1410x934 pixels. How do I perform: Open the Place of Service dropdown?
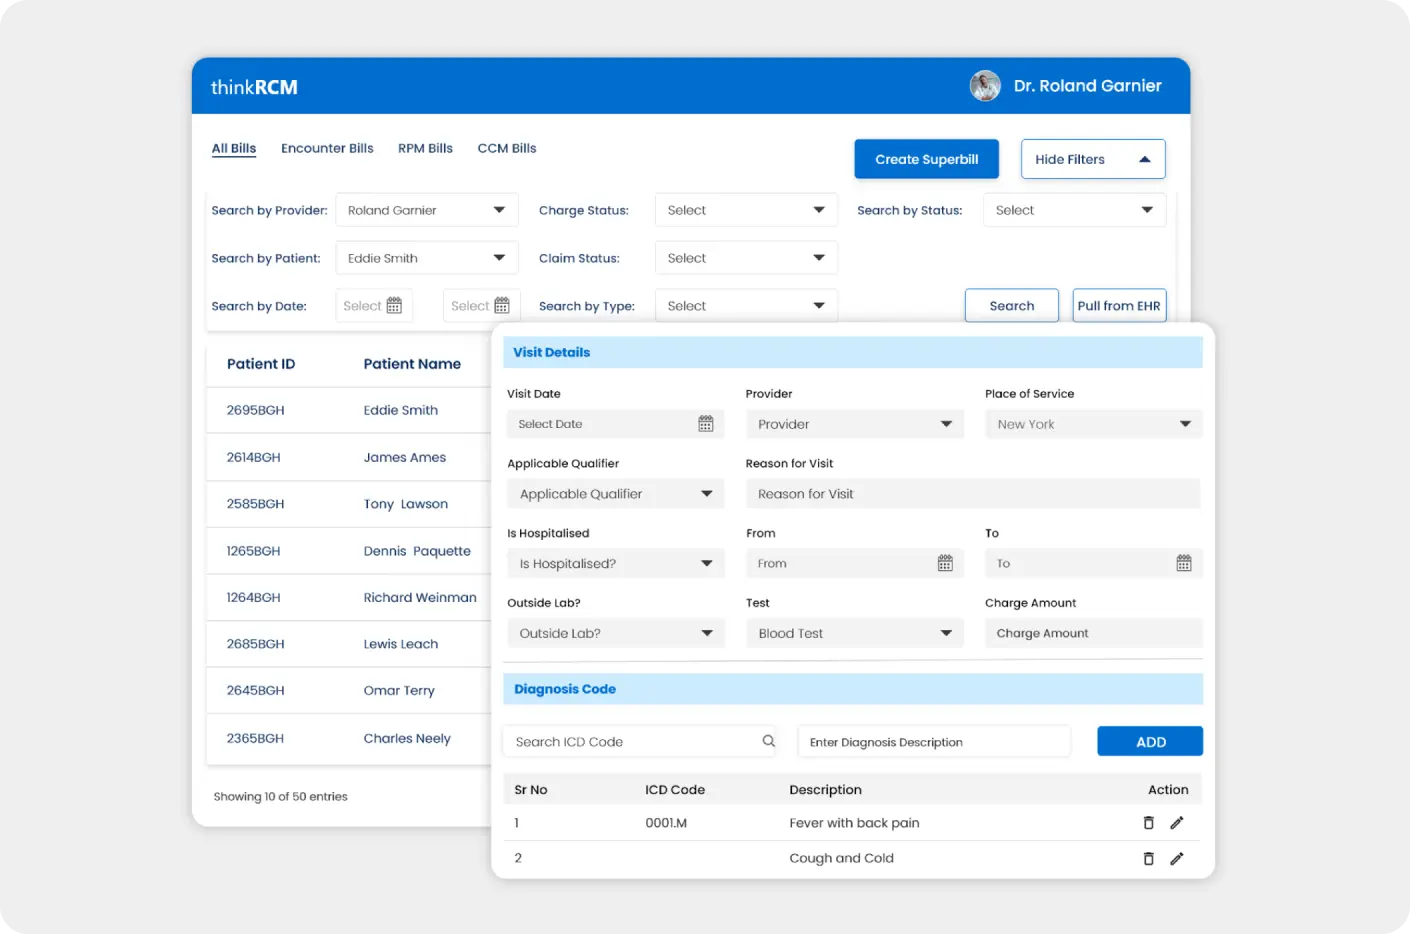[x=1093, y=423]
